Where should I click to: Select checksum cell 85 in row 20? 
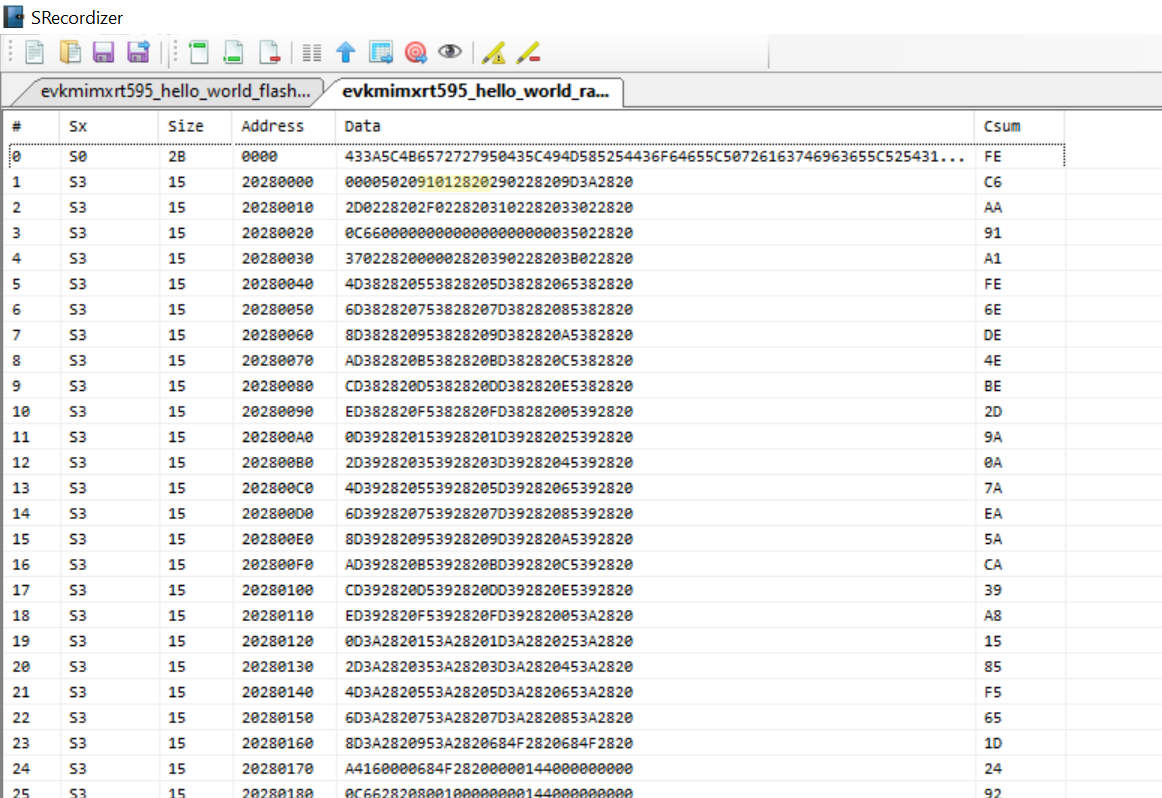[1019, 667]
